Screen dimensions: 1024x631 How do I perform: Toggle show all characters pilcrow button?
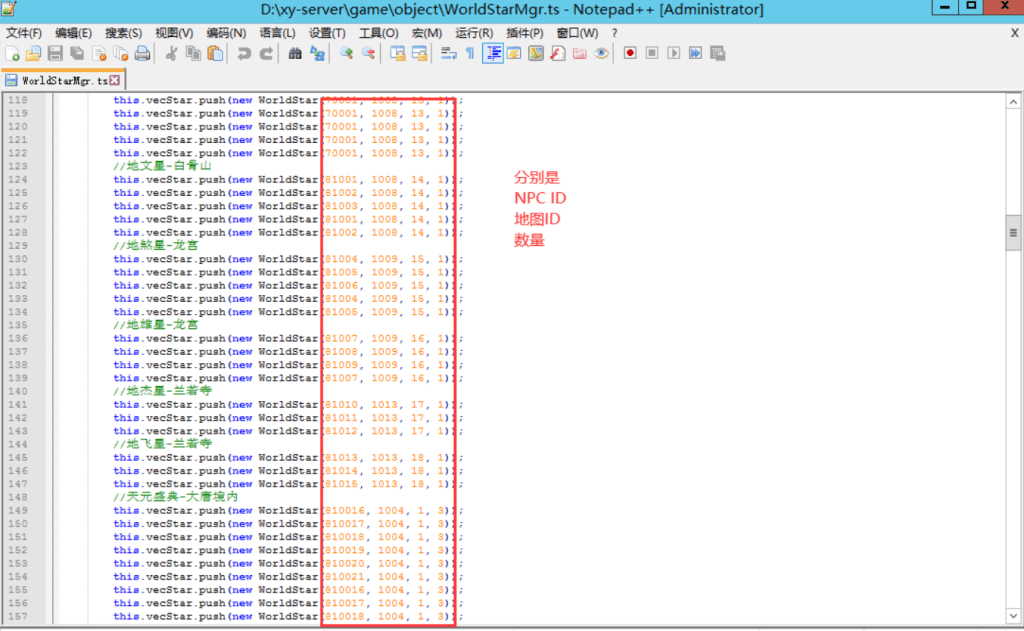[470, 54]
